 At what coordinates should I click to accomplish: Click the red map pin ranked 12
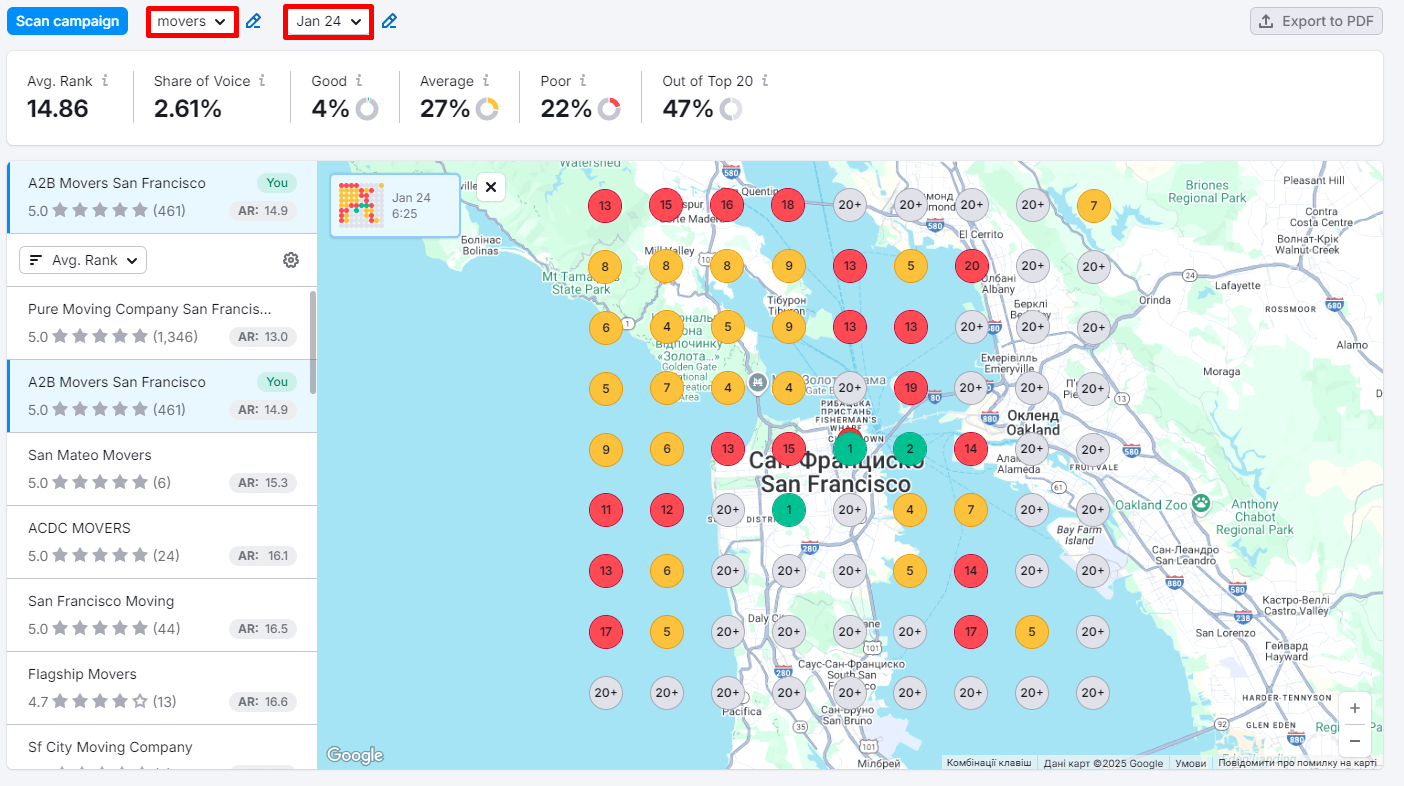[x=666, y=509]
